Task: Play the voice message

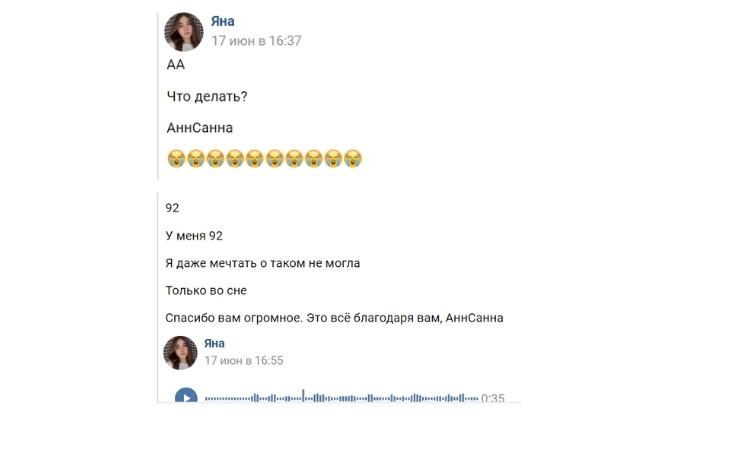Action: pos(186,396)
